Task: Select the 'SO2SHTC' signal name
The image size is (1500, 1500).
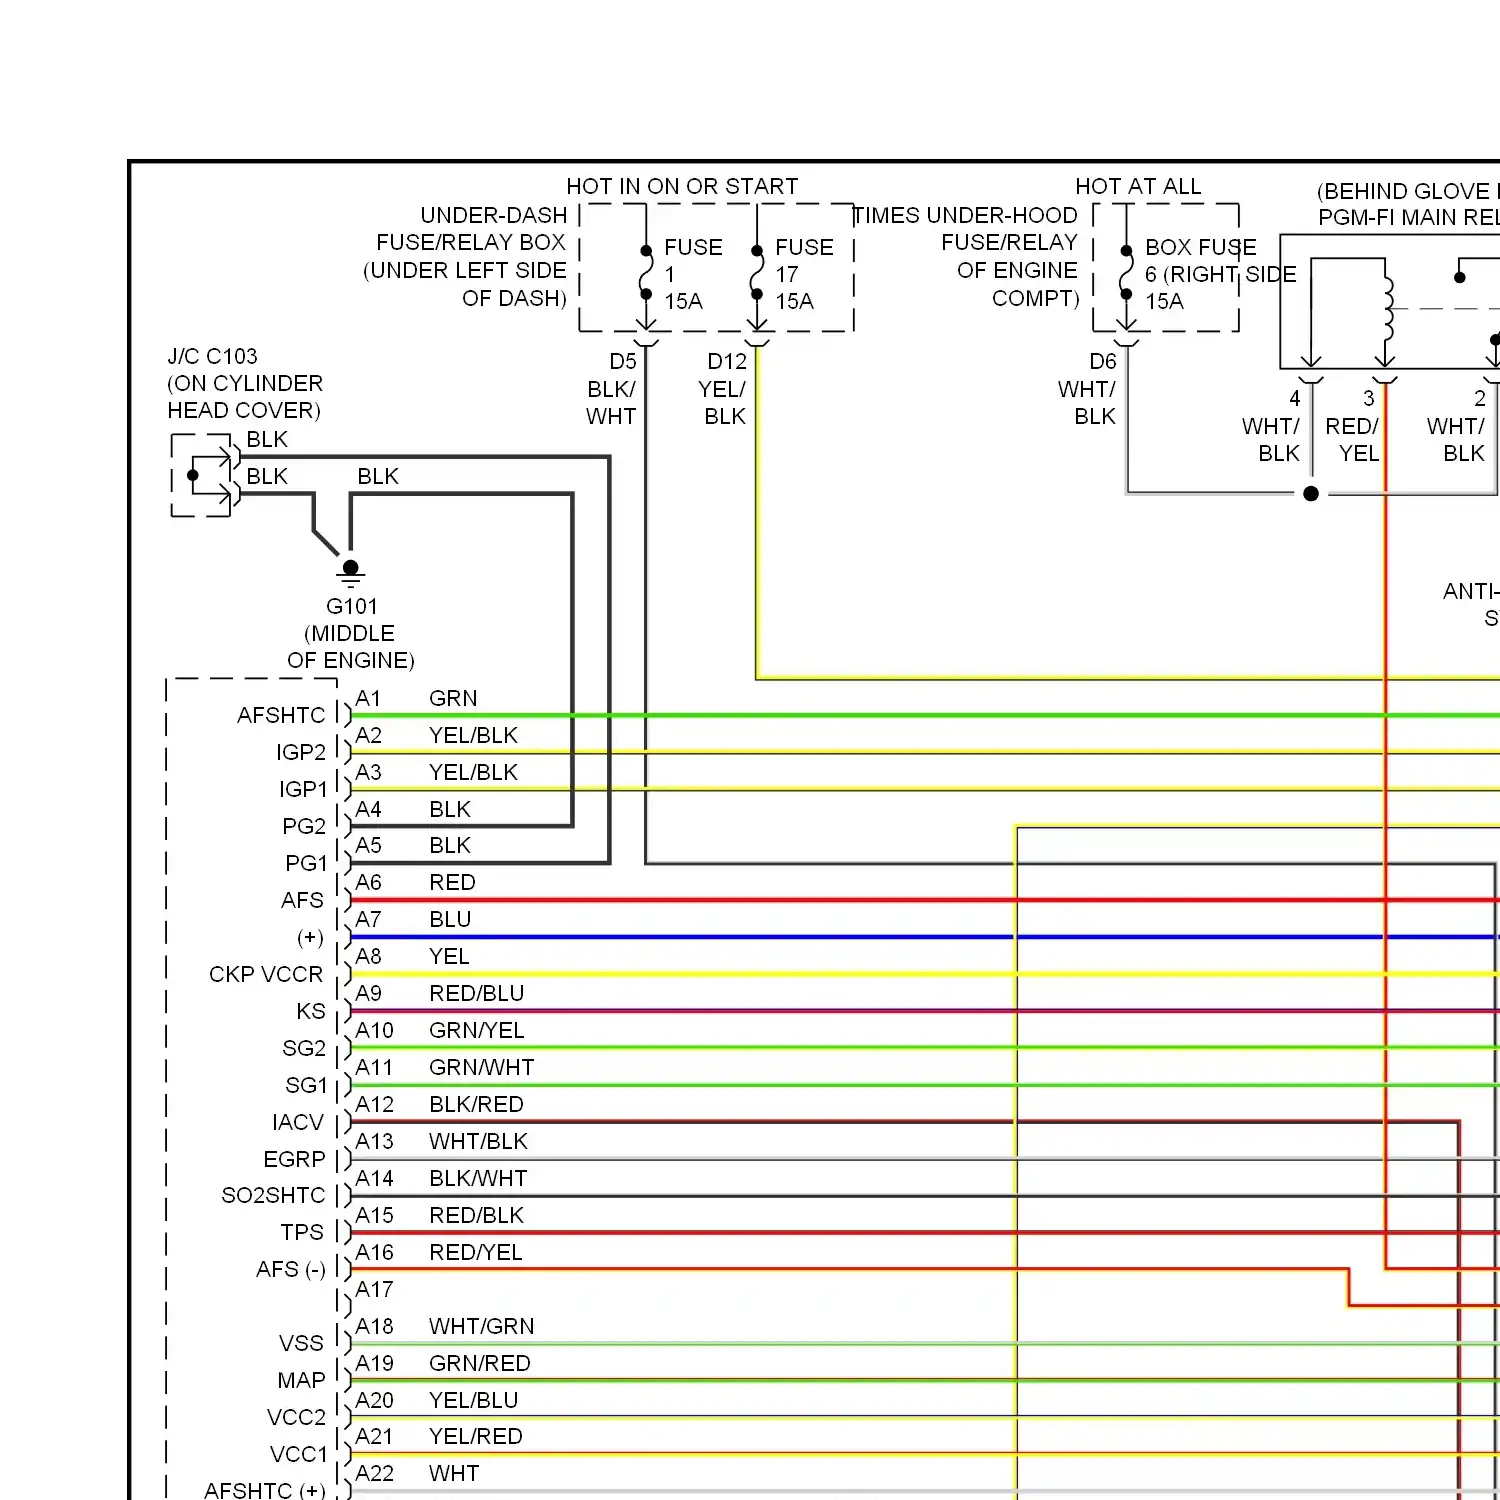Action: [x=273, y=1195]
